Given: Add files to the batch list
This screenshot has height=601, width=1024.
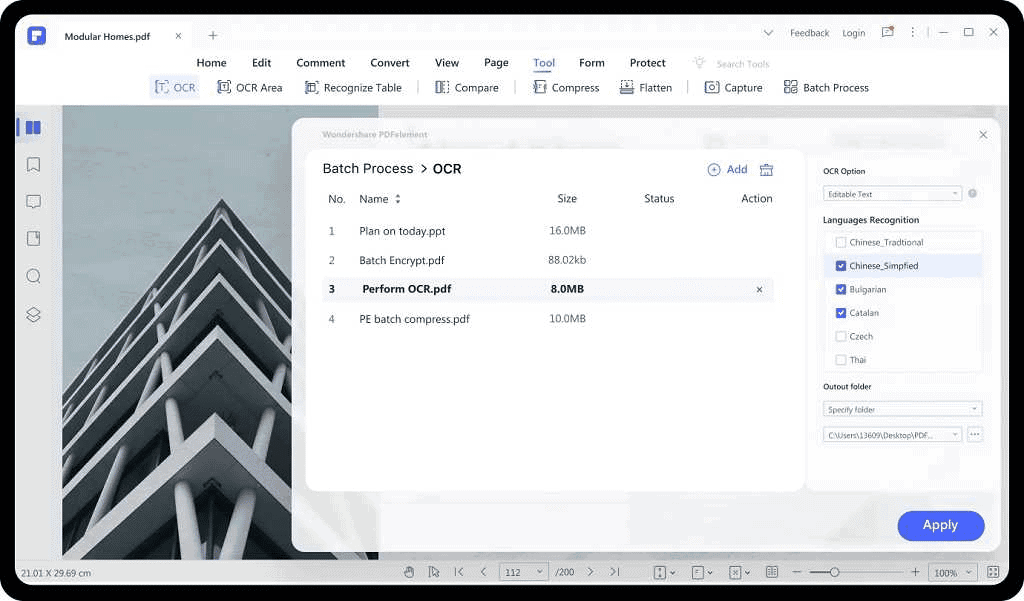Looking at the screenshot, I should coord(728,169).
